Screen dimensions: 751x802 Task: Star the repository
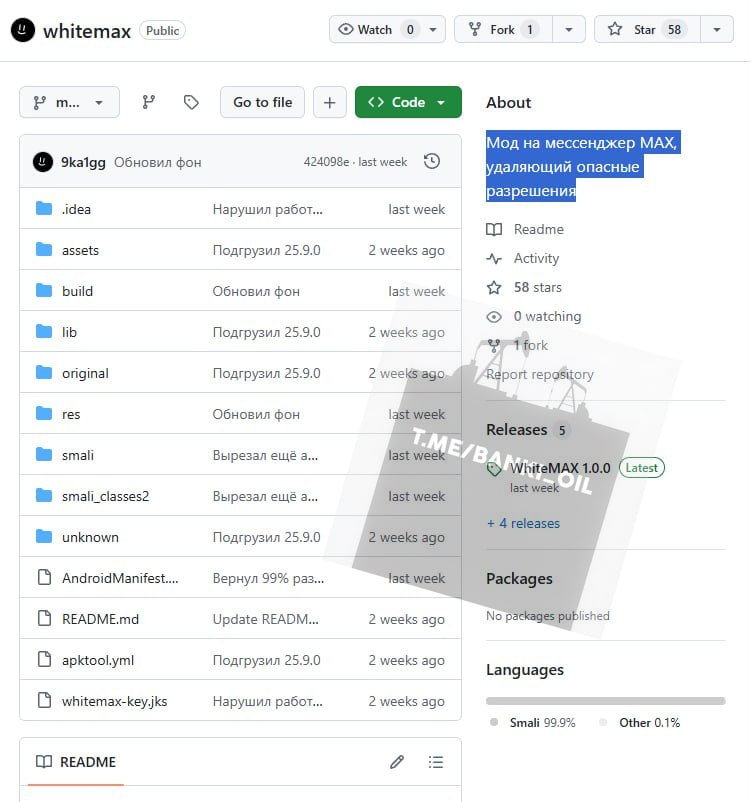pyautogui.click(x=647, y=30)
